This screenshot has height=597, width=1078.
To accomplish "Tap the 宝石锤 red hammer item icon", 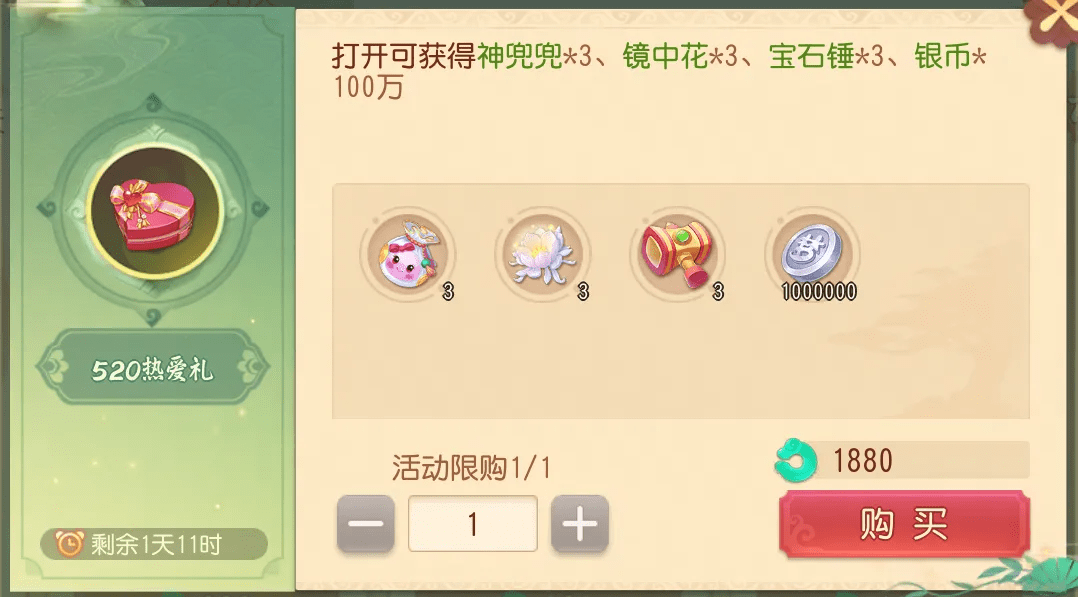I will (677, 253).
